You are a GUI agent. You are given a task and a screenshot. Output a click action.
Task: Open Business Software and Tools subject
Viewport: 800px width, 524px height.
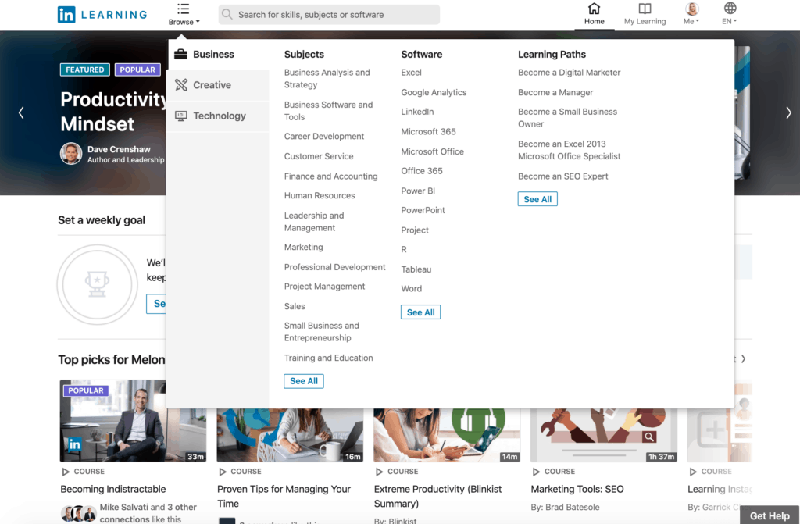point(328,111)
